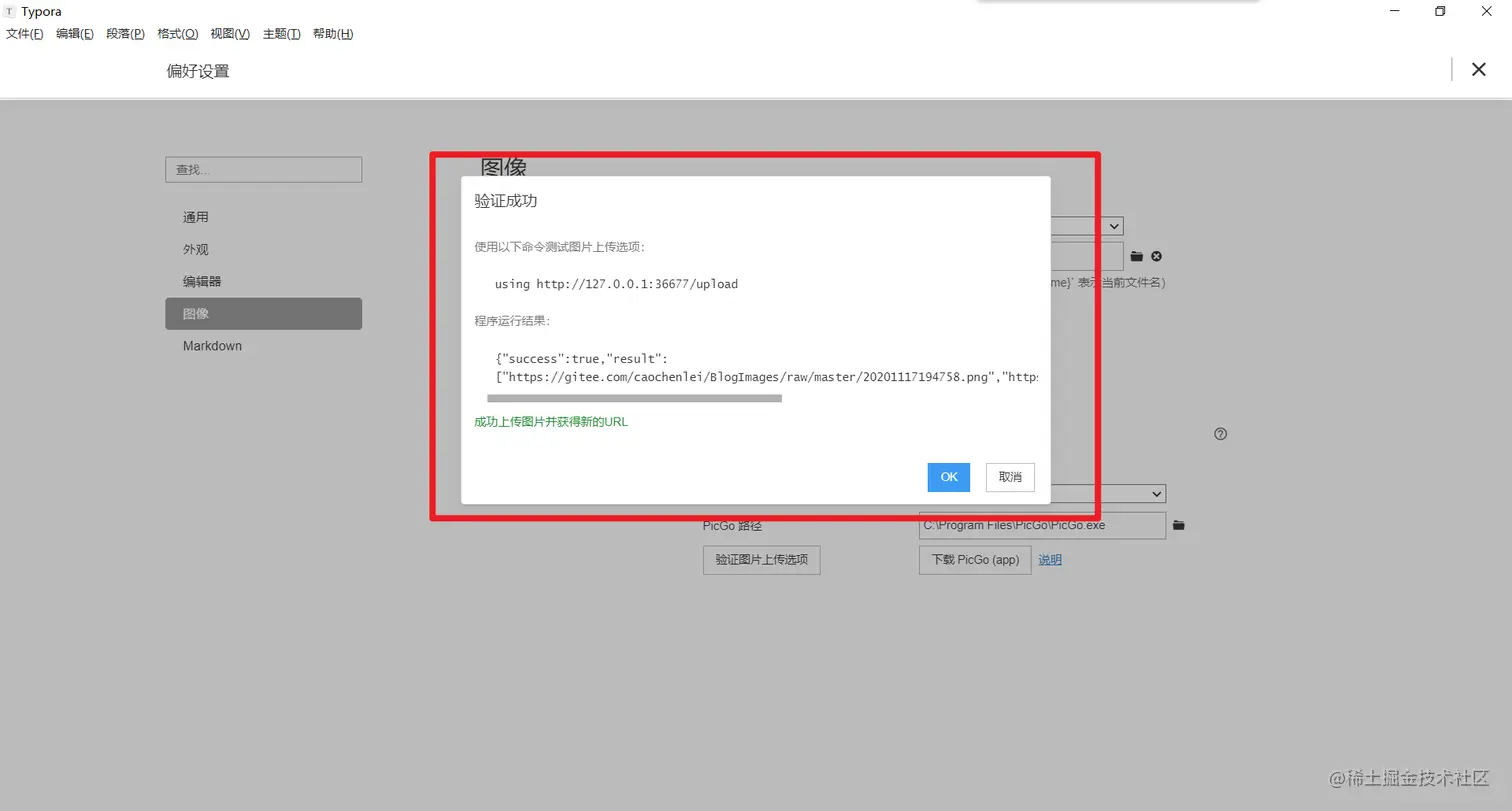Image resolution: width=1512 pixels, height=811 pixels.
Task: Click the PicGo path input field
Action: point(1042,525)
